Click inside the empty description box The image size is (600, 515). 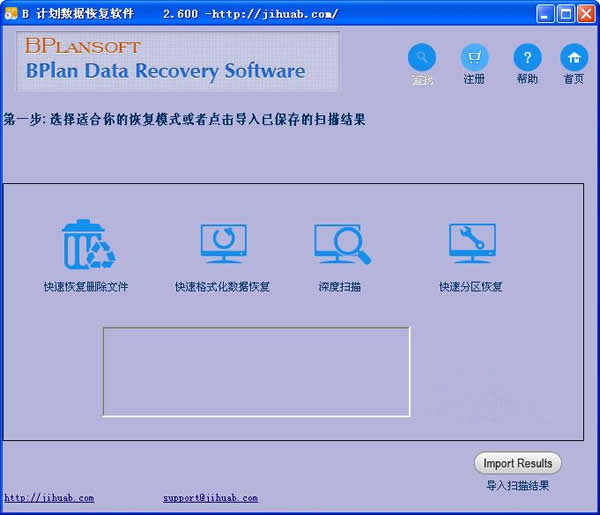click(x=256, y=371)
